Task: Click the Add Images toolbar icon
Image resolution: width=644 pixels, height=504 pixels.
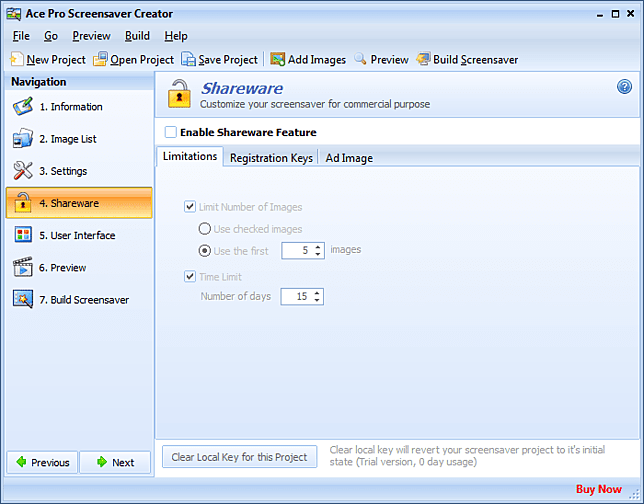Action: (278, 59)
